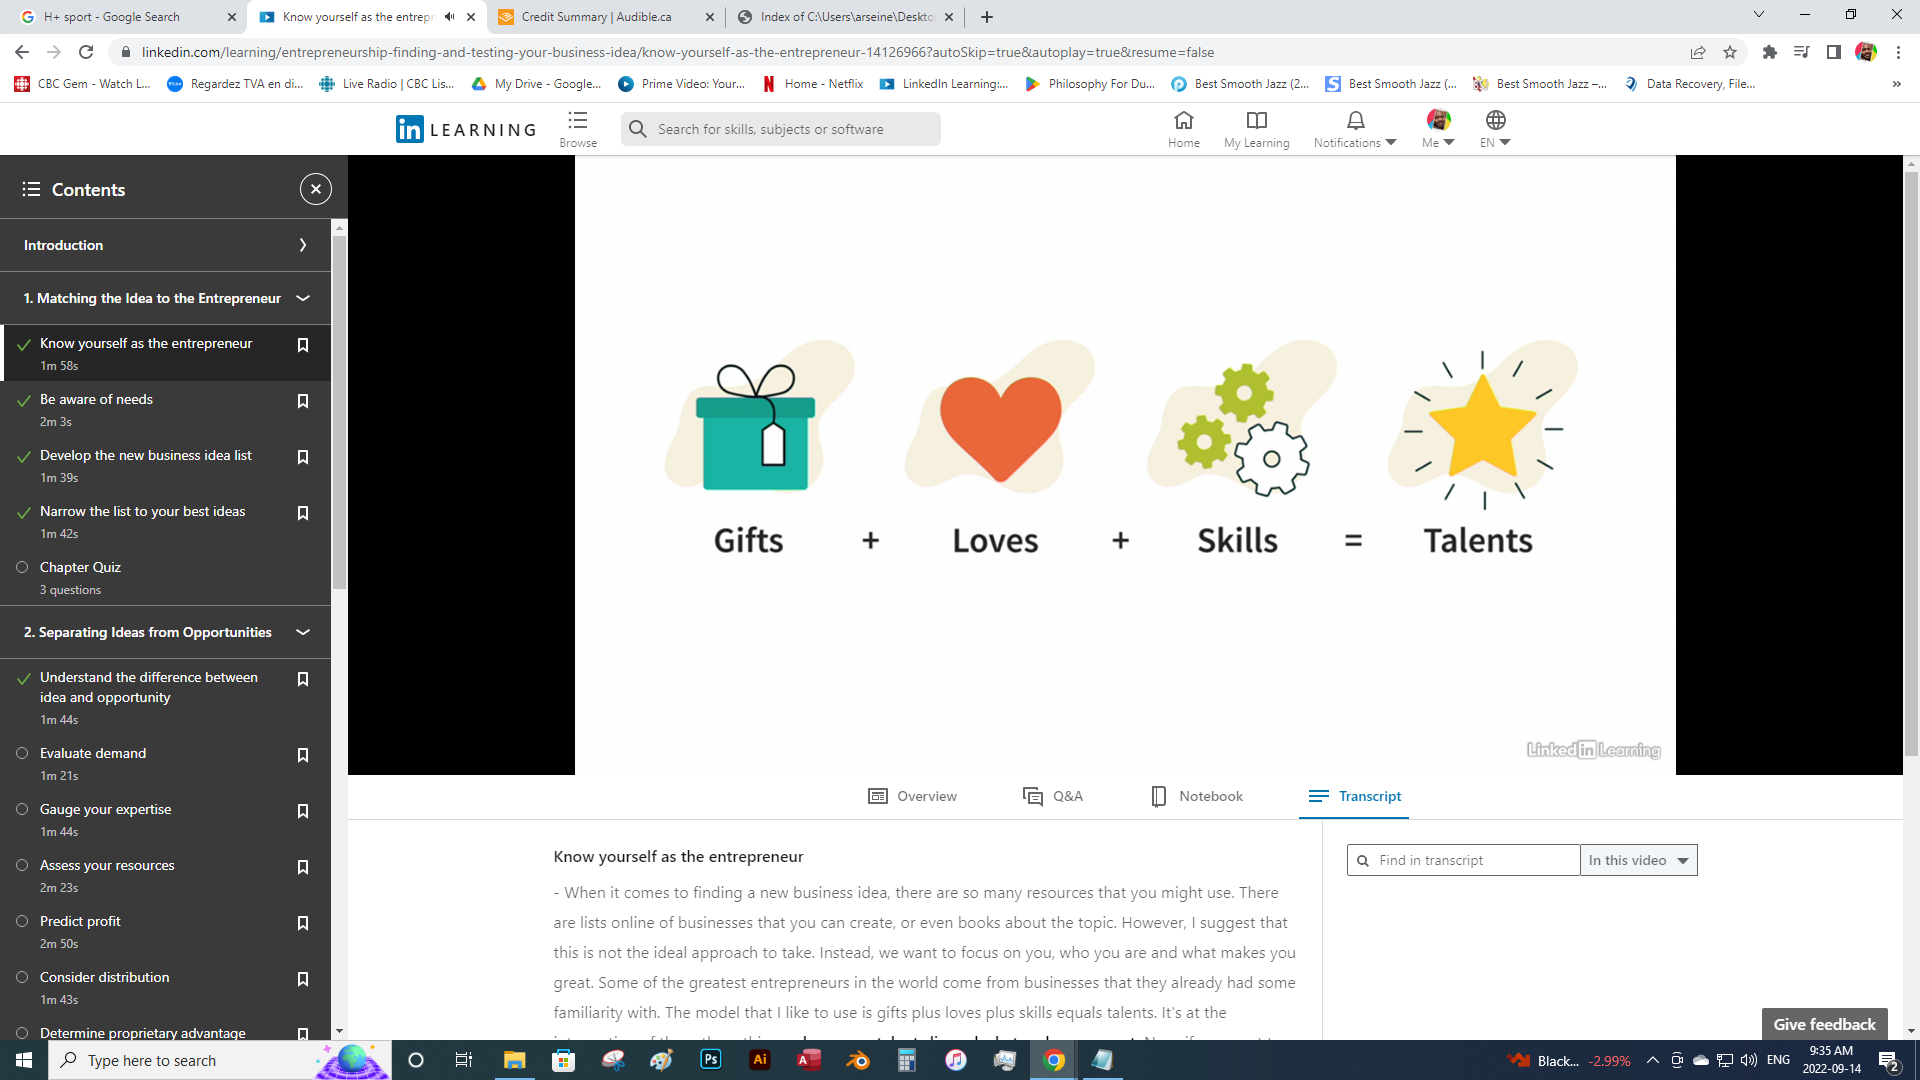Image resolution: width=1920 pixels, height=1080 pixels.
Task: Bookmark the 'Evaluate demand' video
Action: coord(303,755)
